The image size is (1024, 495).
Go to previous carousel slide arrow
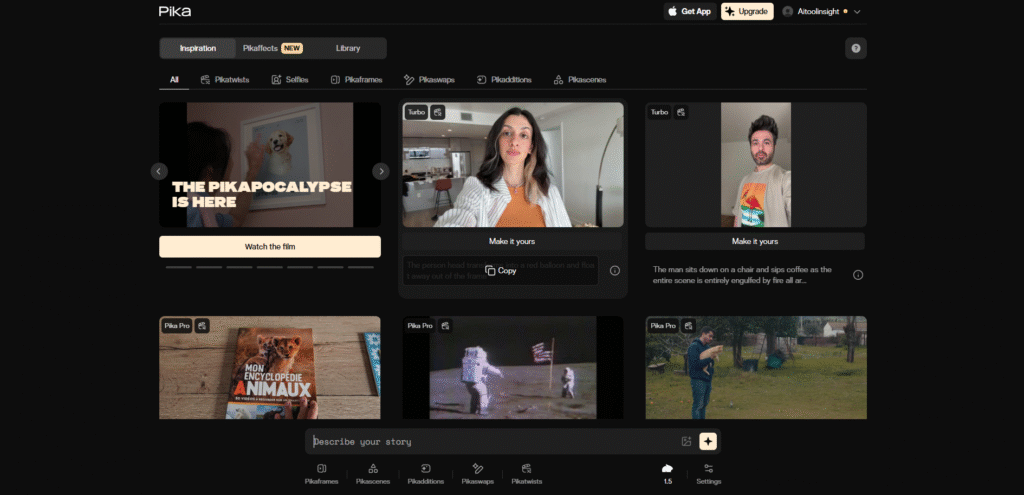point(159,171)
